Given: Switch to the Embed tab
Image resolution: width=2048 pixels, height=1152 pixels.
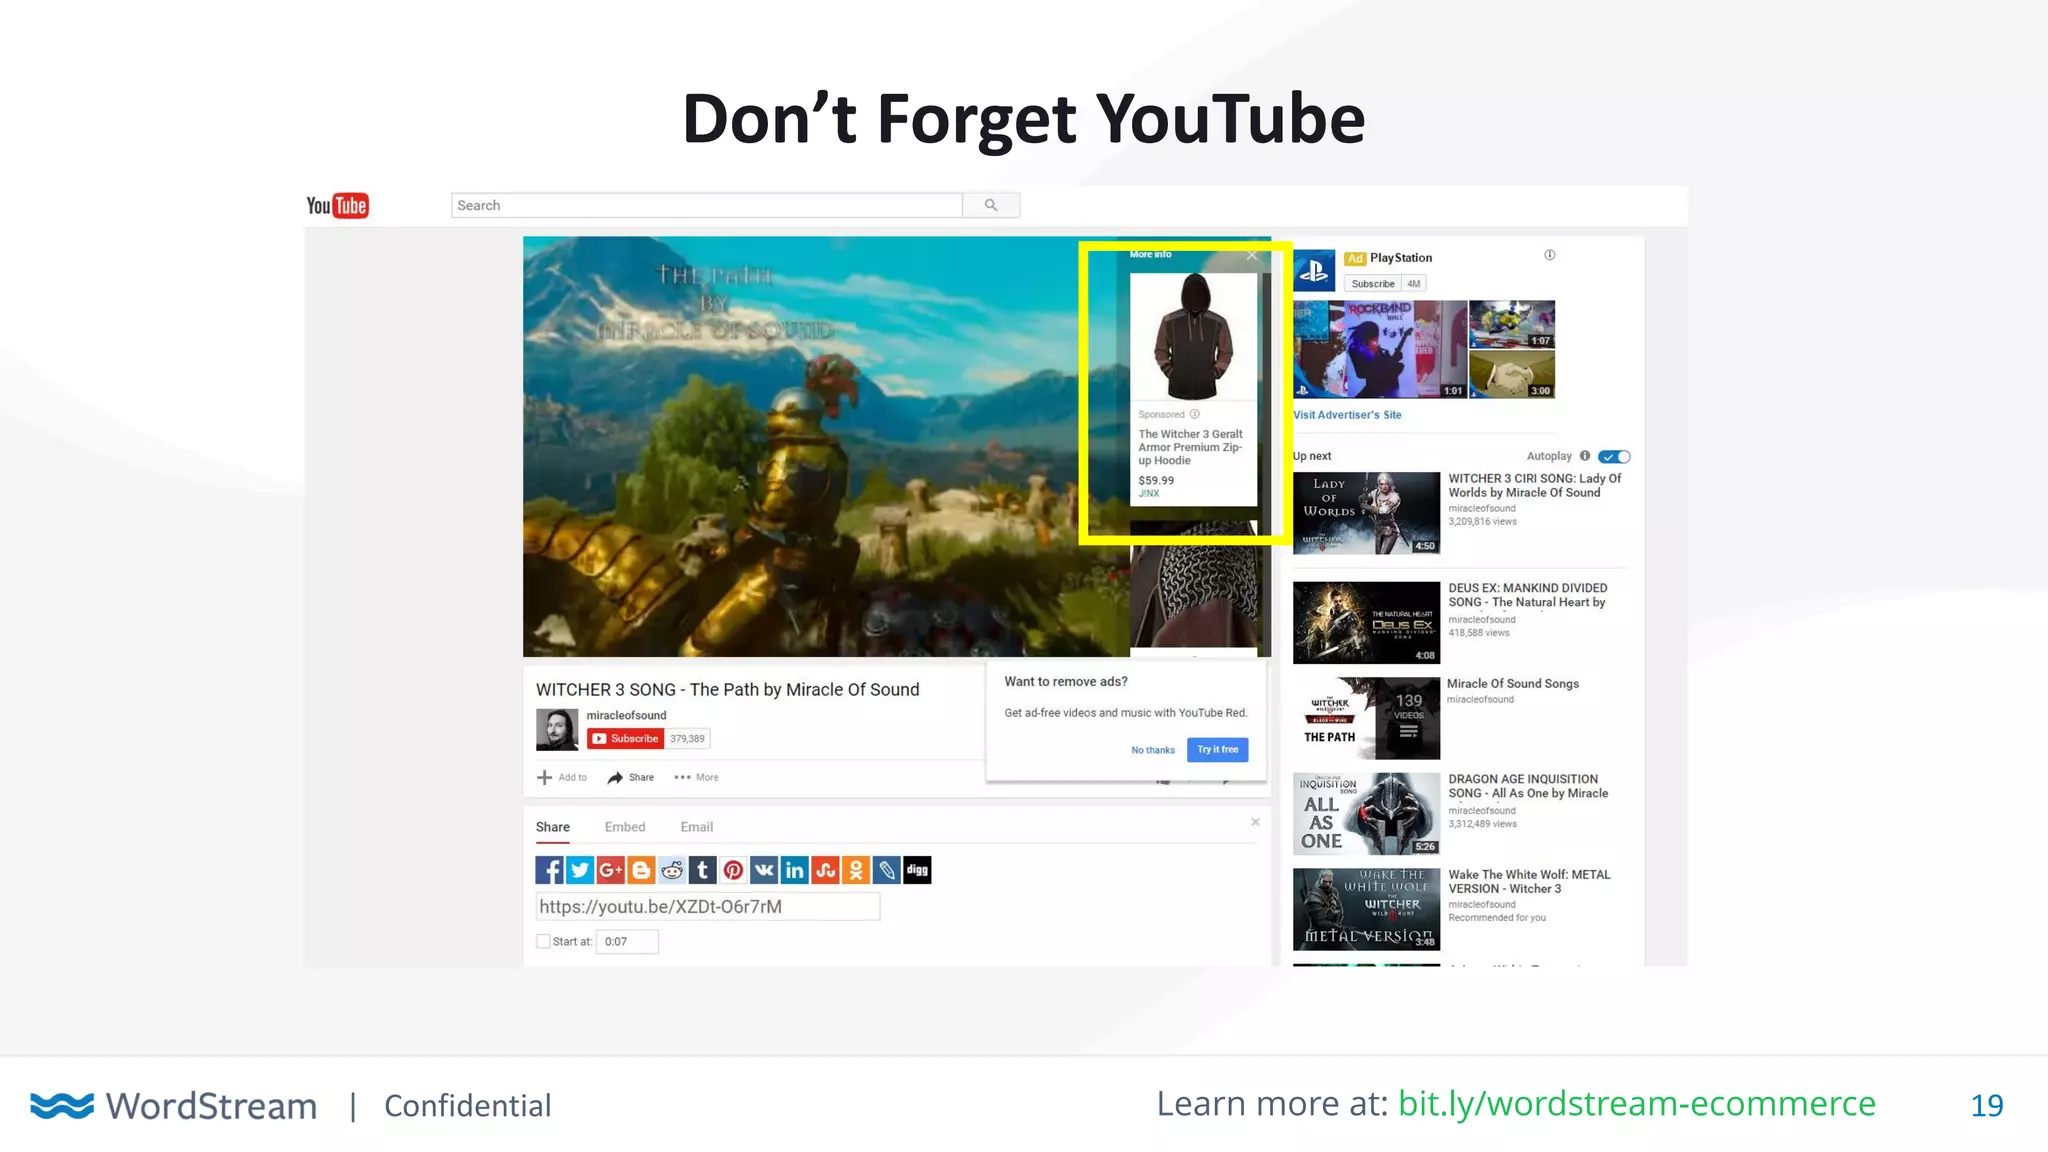Looking at the screenshot, I should point(625,827).
